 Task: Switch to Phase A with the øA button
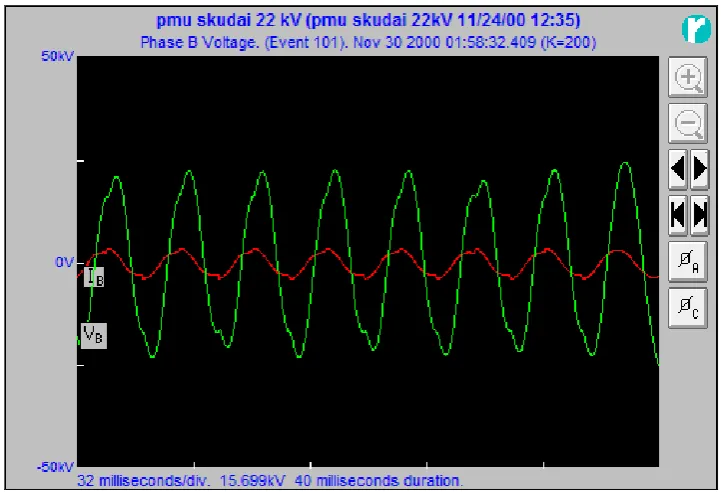tap(688, 261)
